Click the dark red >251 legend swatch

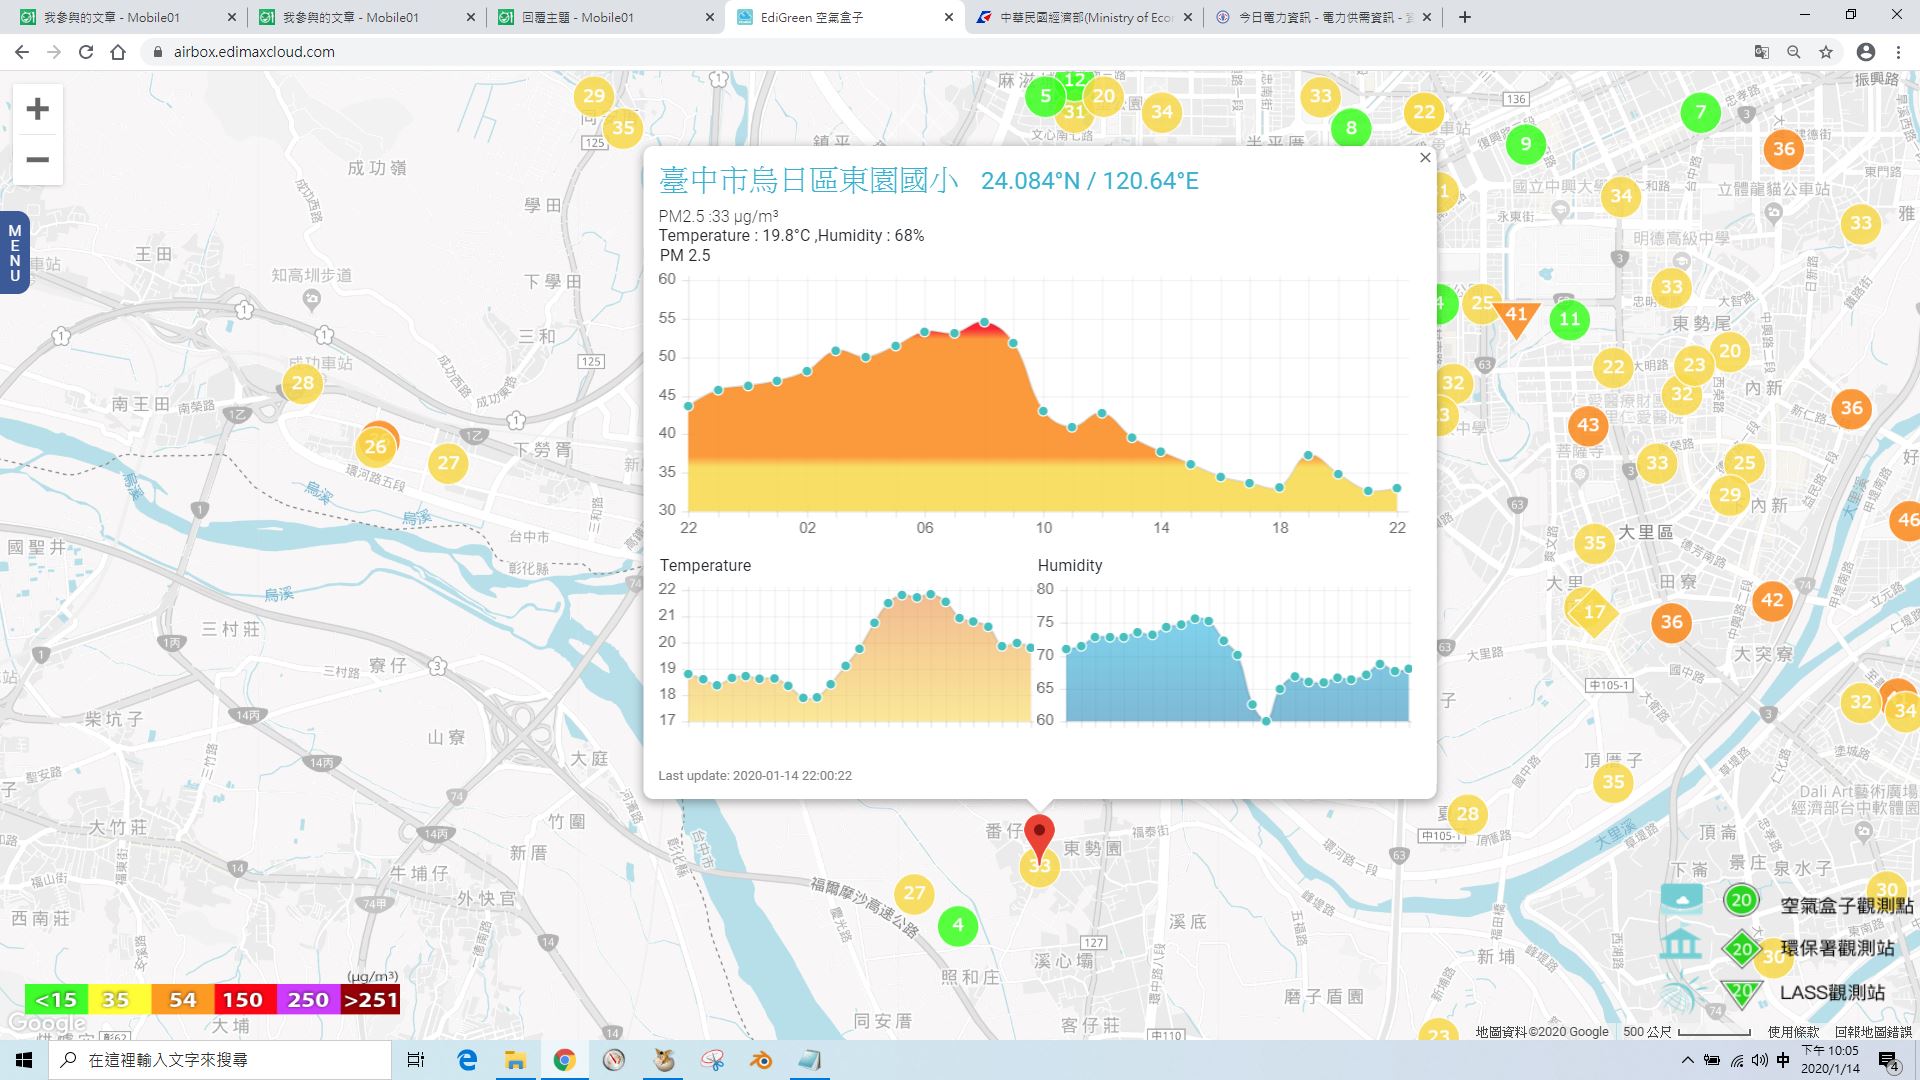point(370,999)
